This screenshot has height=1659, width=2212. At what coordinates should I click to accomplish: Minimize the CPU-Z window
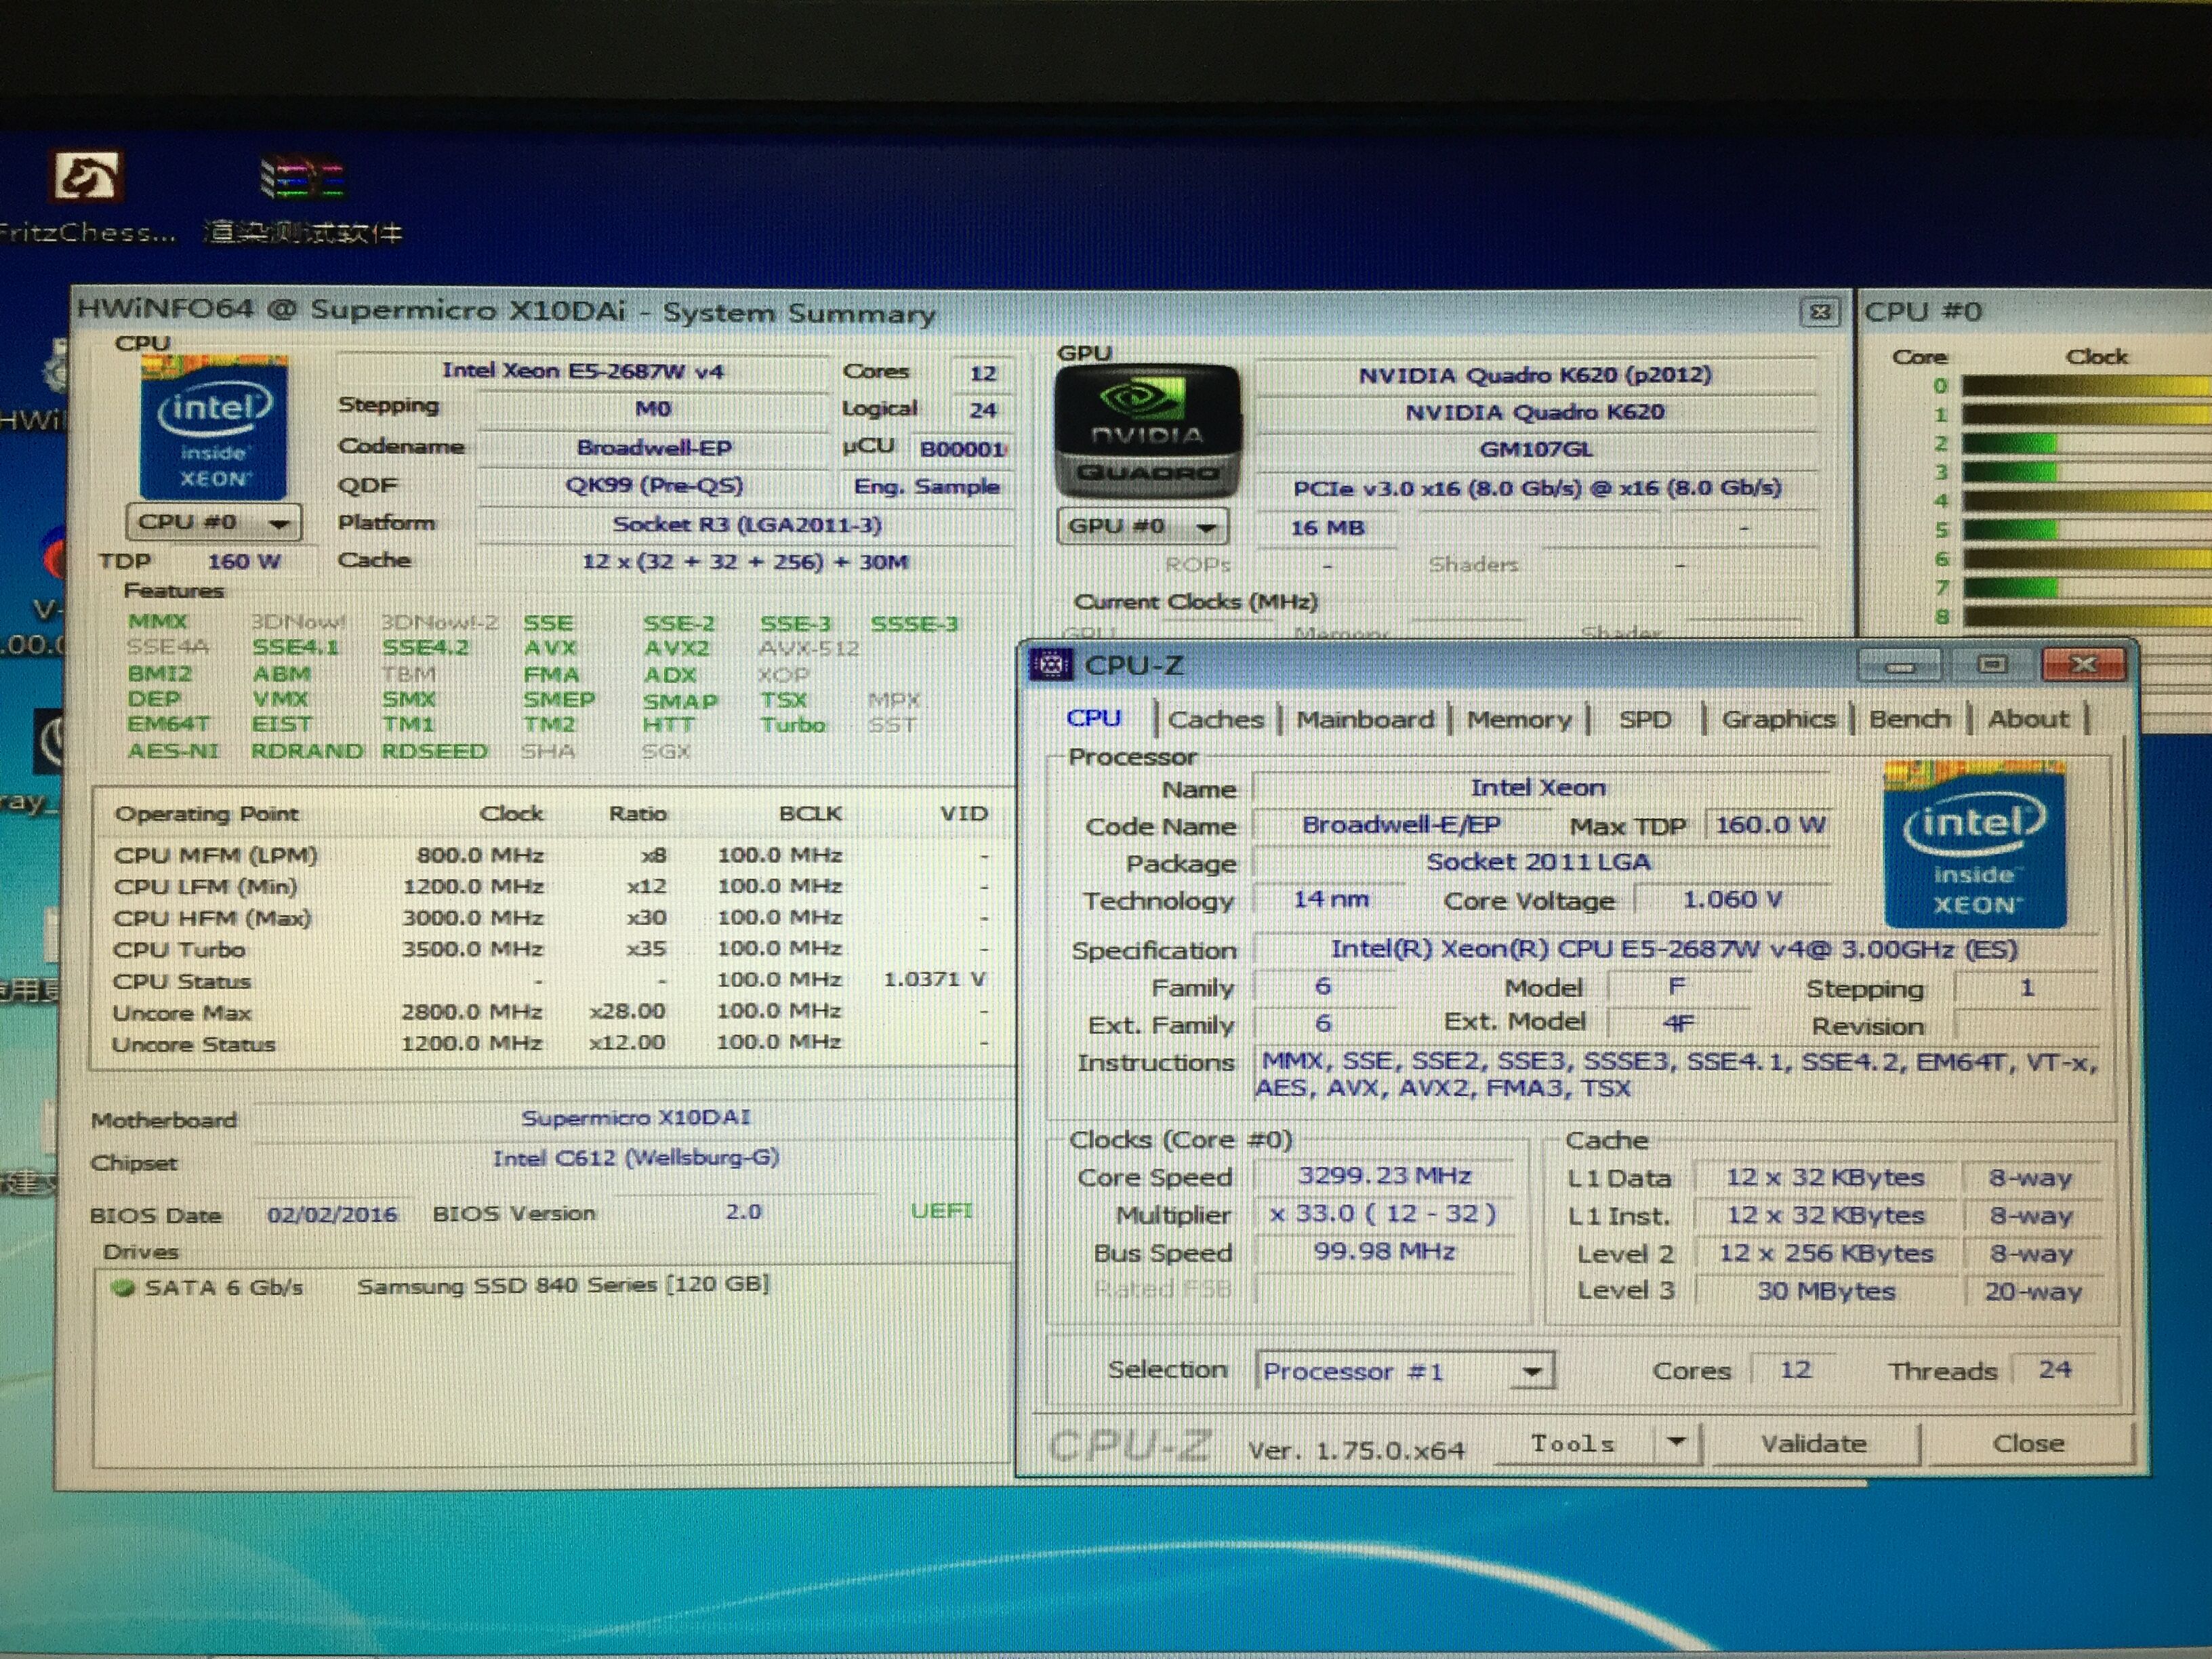pyautogui.click(x=1899, y=665)
